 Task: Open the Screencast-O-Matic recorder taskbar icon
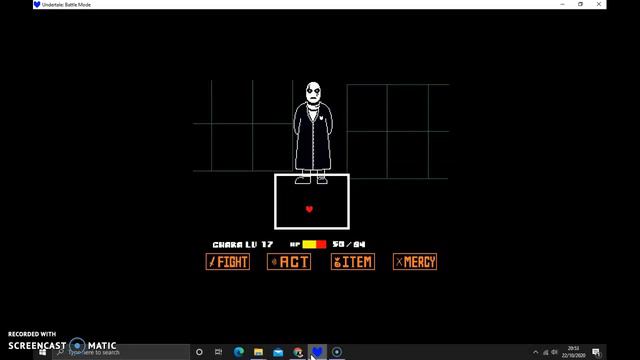click(x=337, y=352)
